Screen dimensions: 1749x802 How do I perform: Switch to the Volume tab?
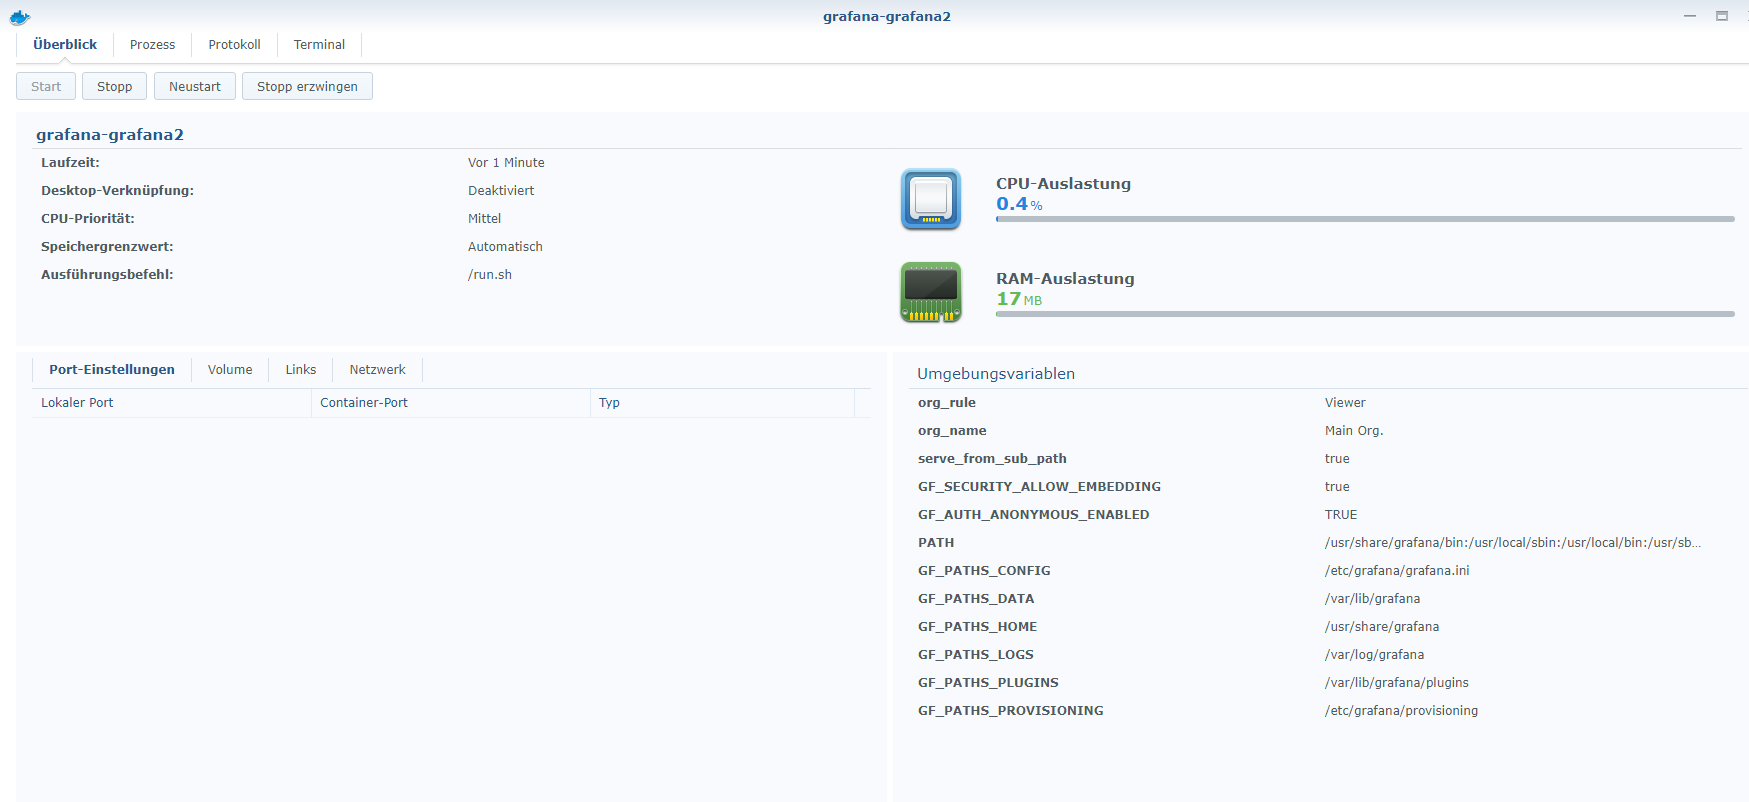pos(230,369)
